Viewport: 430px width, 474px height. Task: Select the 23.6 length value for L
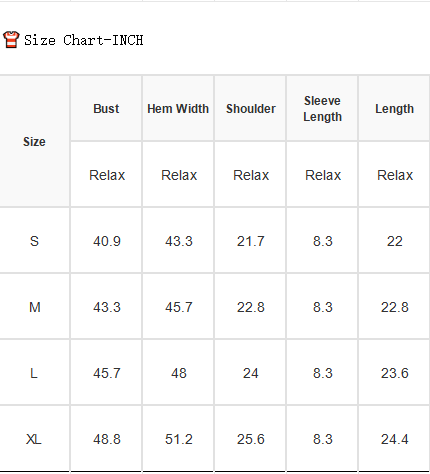[395, 373]
